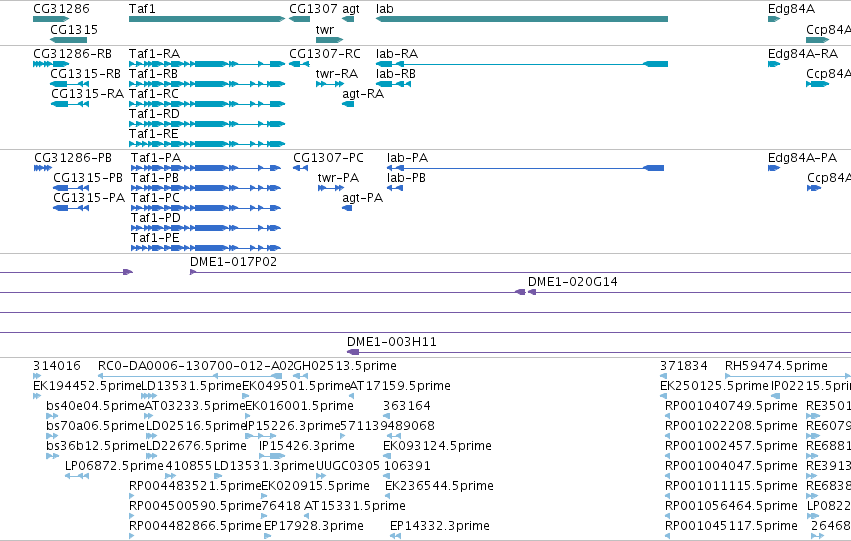Select the Taf1-PD protein
Viewport: 851px width, 541px height.
[x=206, y=228]
